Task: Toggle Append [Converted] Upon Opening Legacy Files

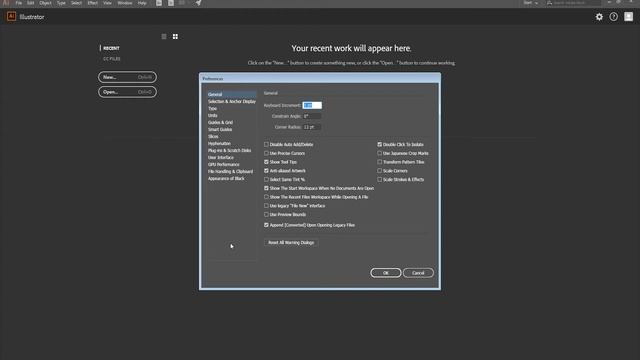Action: [x=266, y=225]
